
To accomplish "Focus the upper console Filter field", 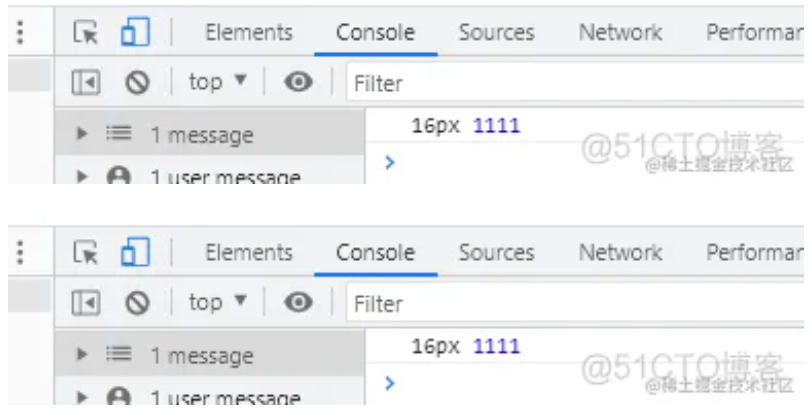I will pos(575,83).
